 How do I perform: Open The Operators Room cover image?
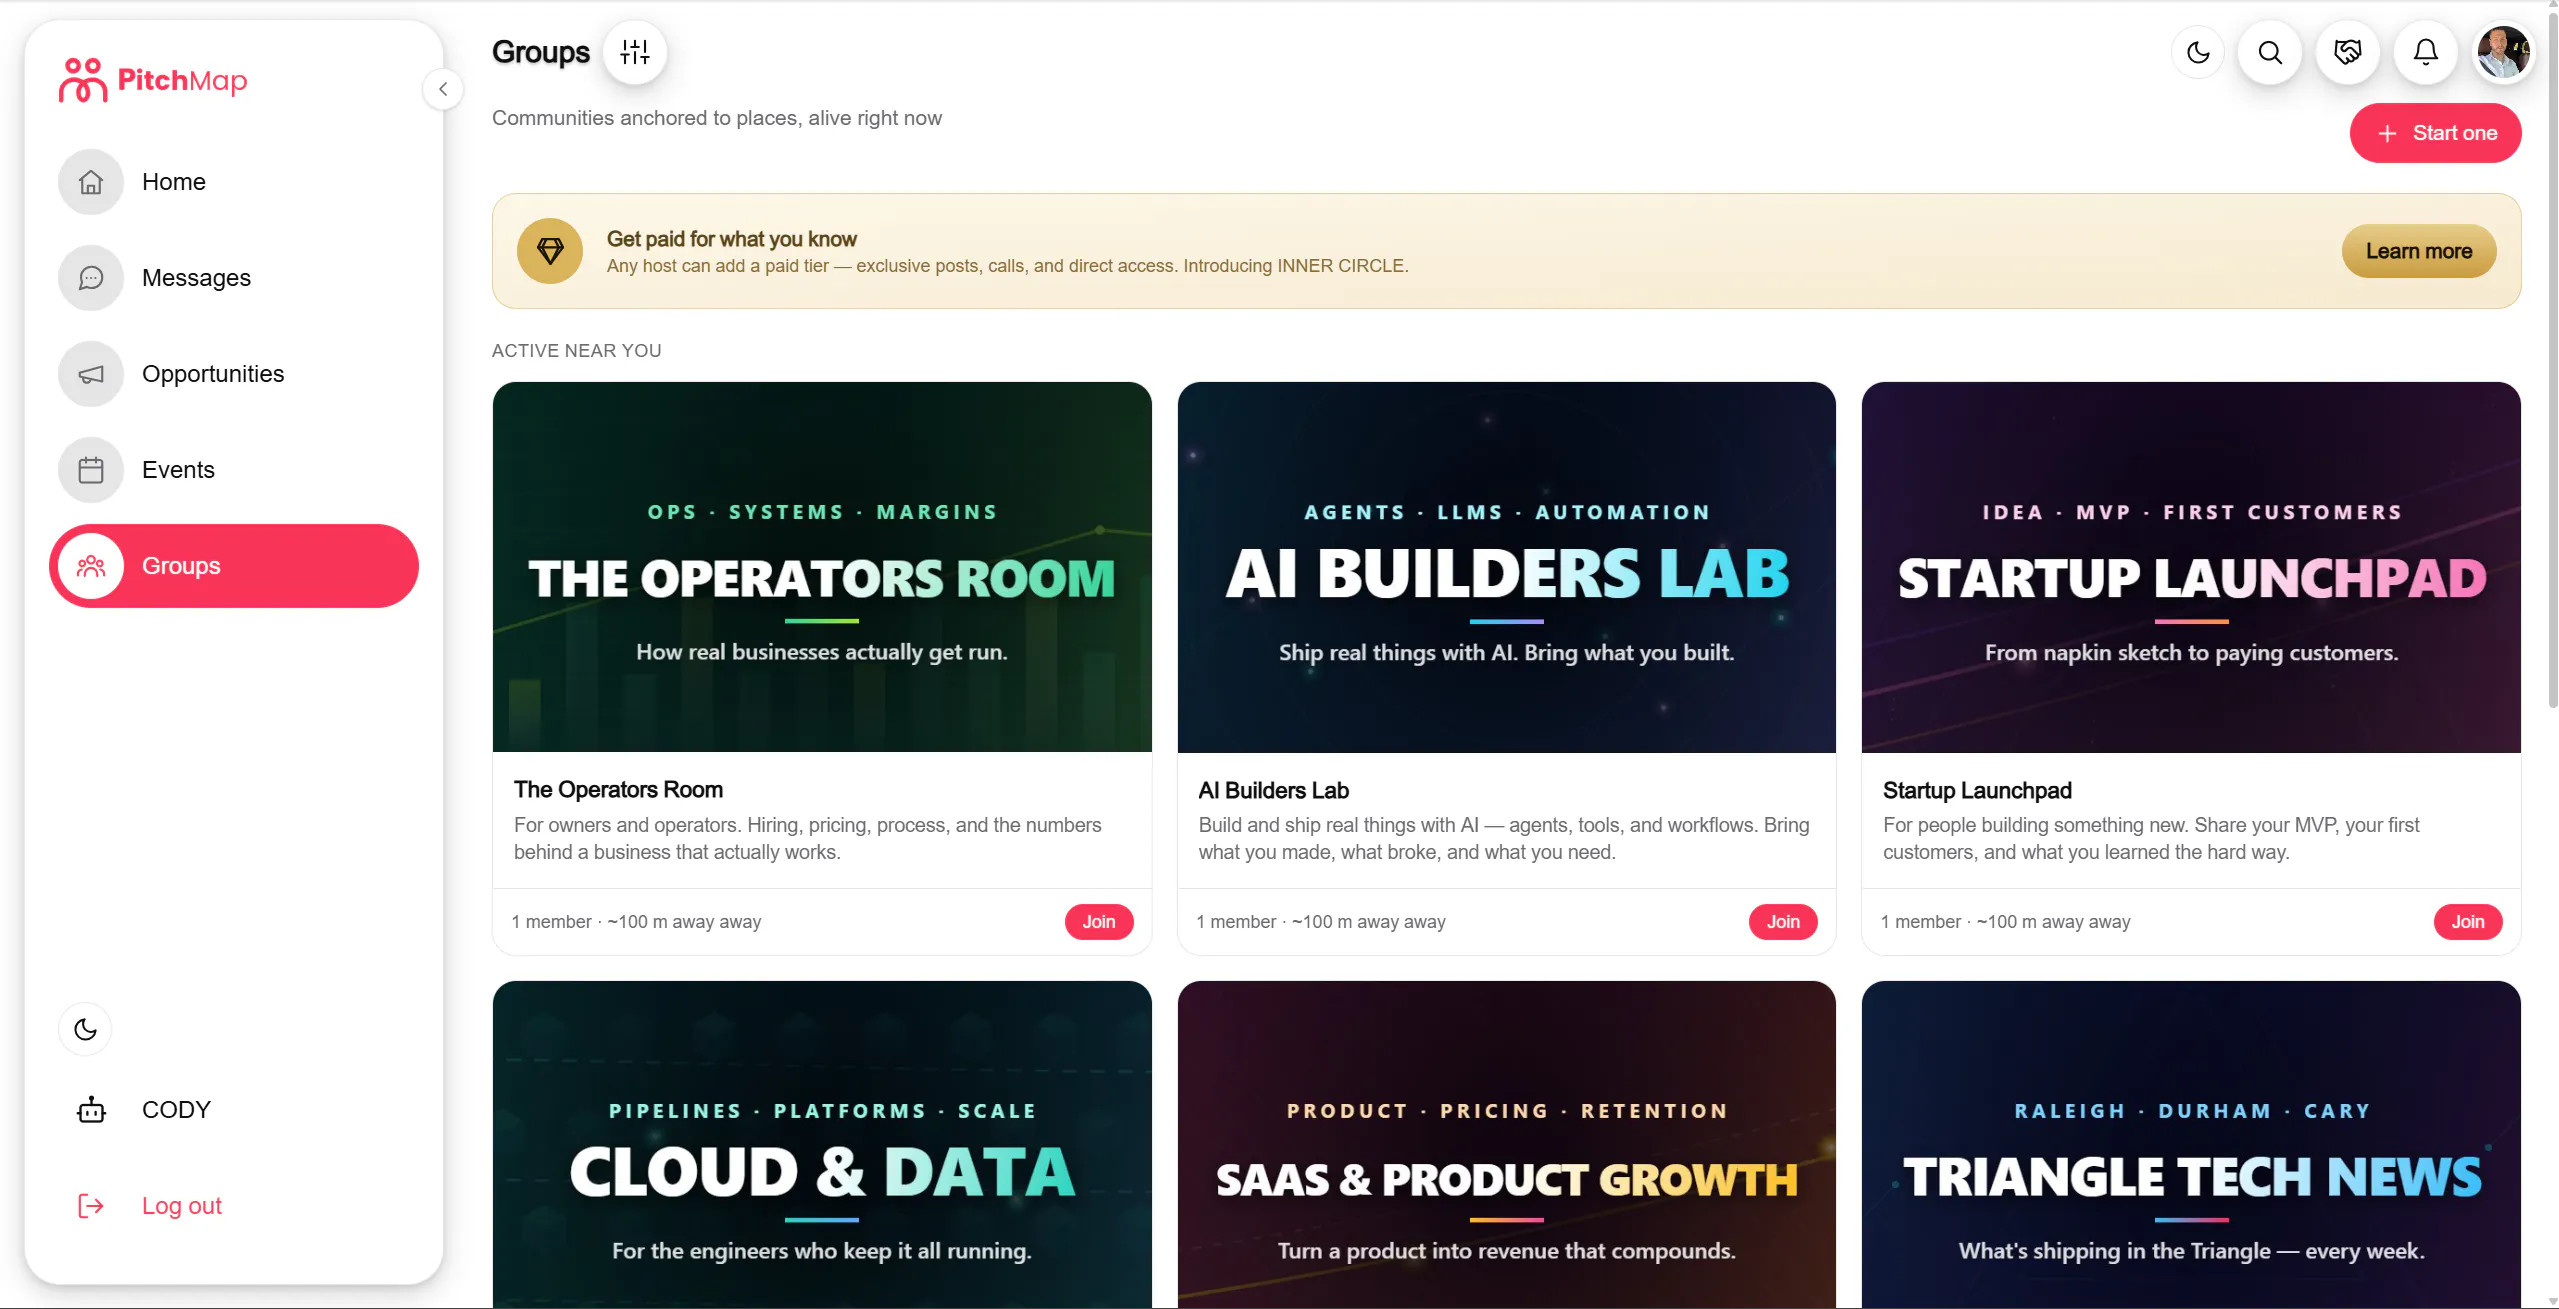coord(822,567)
